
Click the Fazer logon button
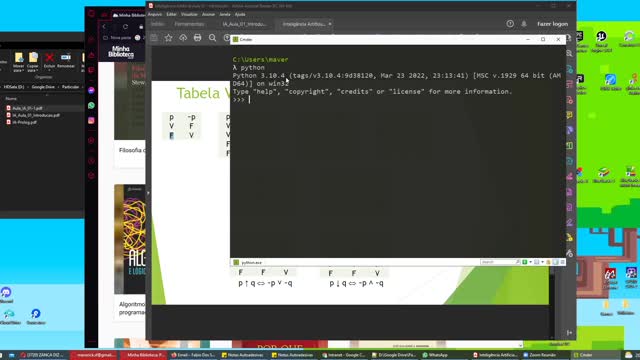(x=552, y=24)
